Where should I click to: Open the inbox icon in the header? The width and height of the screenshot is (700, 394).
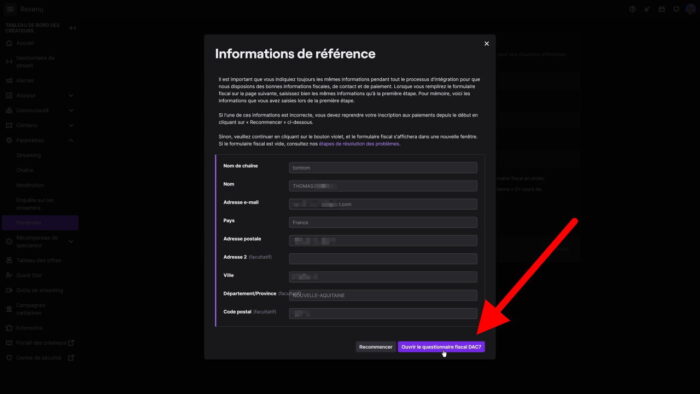point(662,9)
